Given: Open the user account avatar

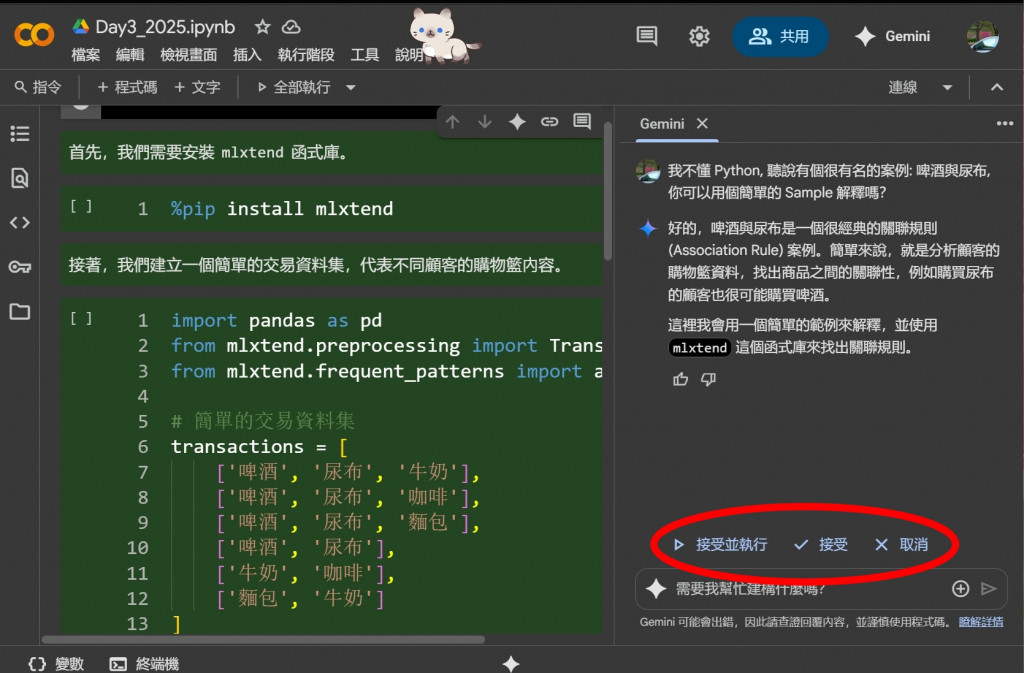Looking at the screenshot, I should 982,36.
